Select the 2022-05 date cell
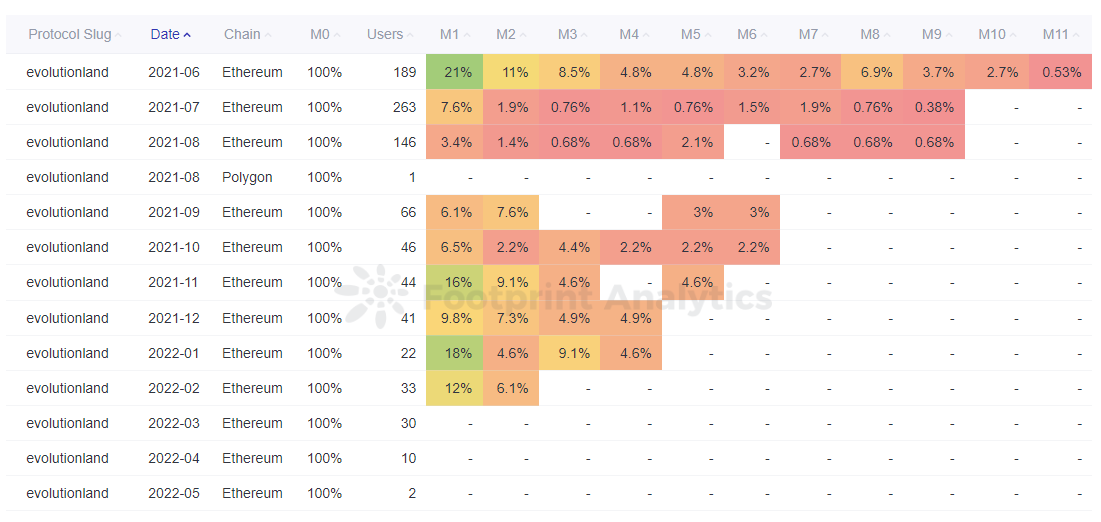This screenshot has height=522, width=1101. point(173,493)
